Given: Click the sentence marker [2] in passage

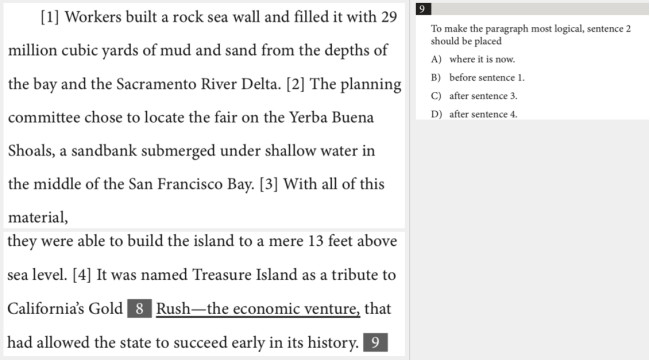Looking at the screenshot, I should pyautogui.click(x=296, y=84).
